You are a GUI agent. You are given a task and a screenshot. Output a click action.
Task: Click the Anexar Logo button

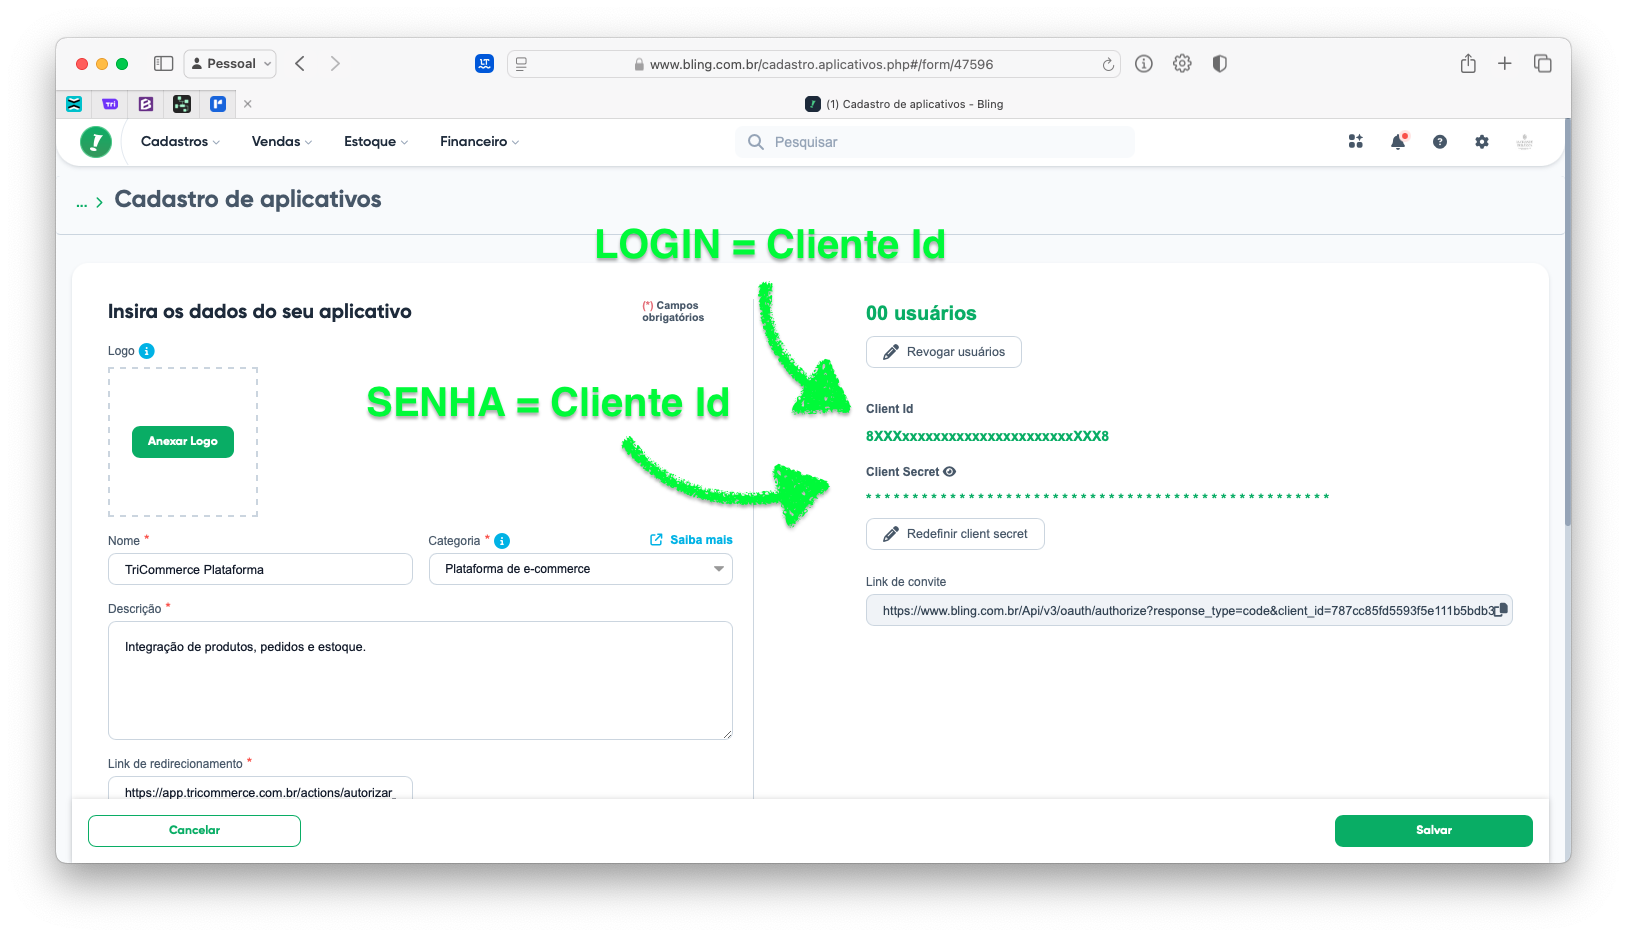pyautogui.click(x=183, y=442)
